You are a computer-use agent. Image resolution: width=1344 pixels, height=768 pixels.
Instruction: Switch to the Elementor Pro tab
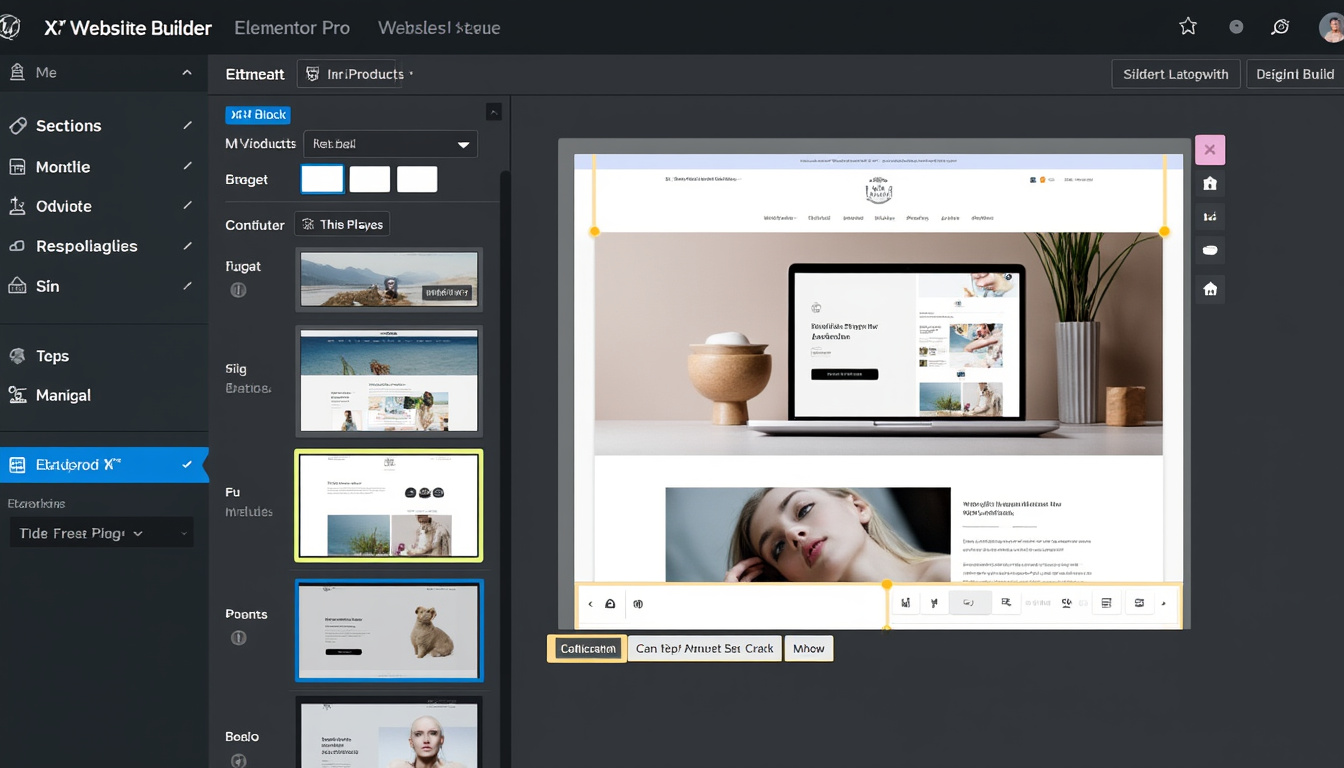coord(292,27)
